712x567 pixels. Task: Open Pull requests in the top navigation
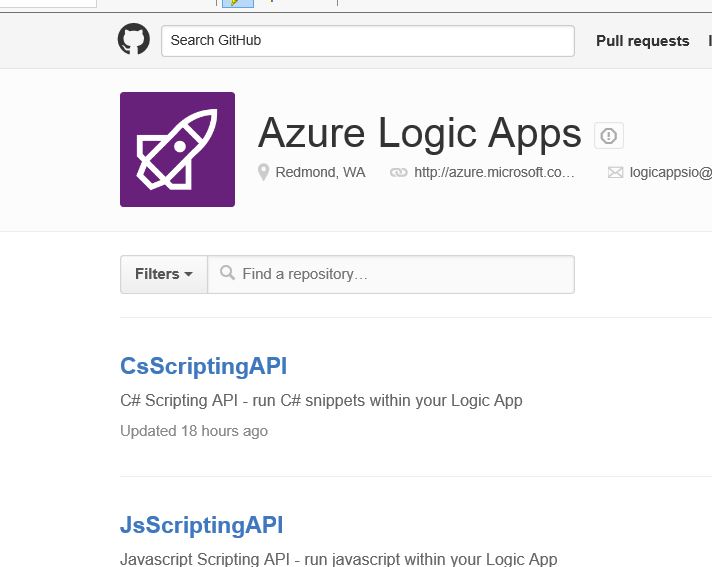(642, 41)
